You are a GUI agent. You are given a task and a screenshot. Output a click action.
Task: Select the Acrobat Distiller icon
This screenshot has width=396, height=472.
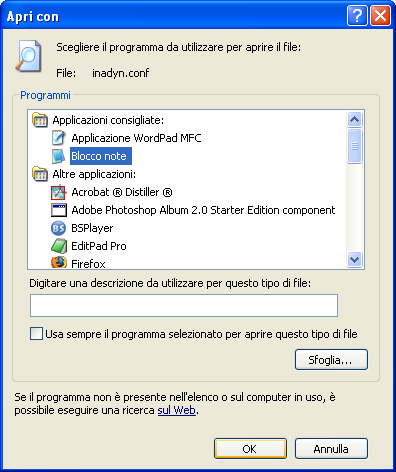coord(58,192)
